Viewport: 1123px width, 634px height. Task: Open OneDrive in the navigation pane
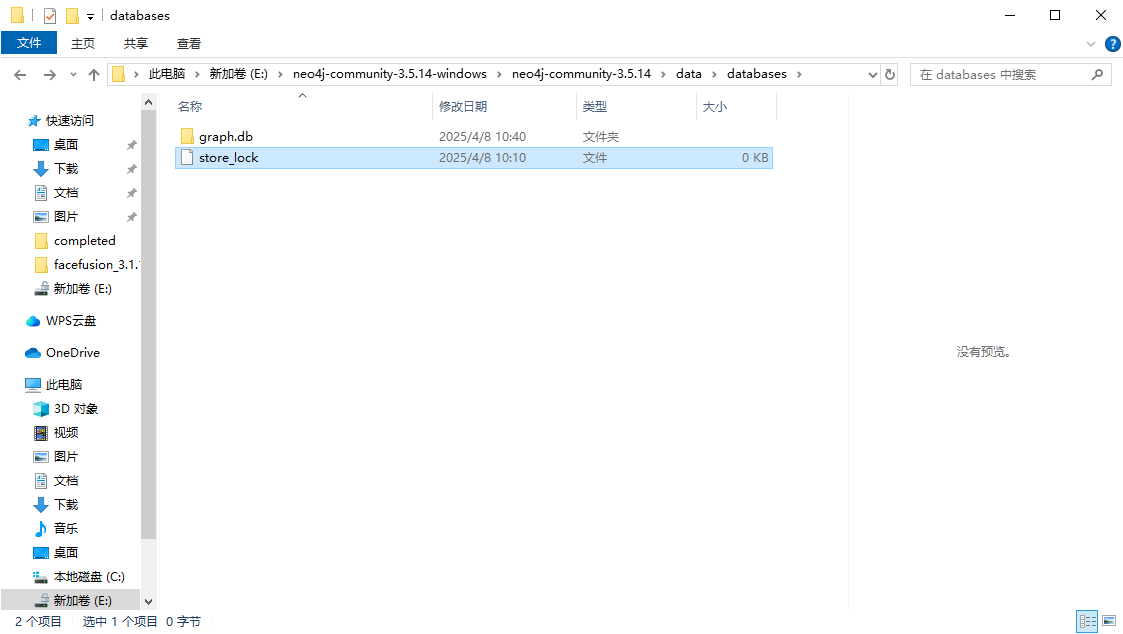click(x=72, y=352)
